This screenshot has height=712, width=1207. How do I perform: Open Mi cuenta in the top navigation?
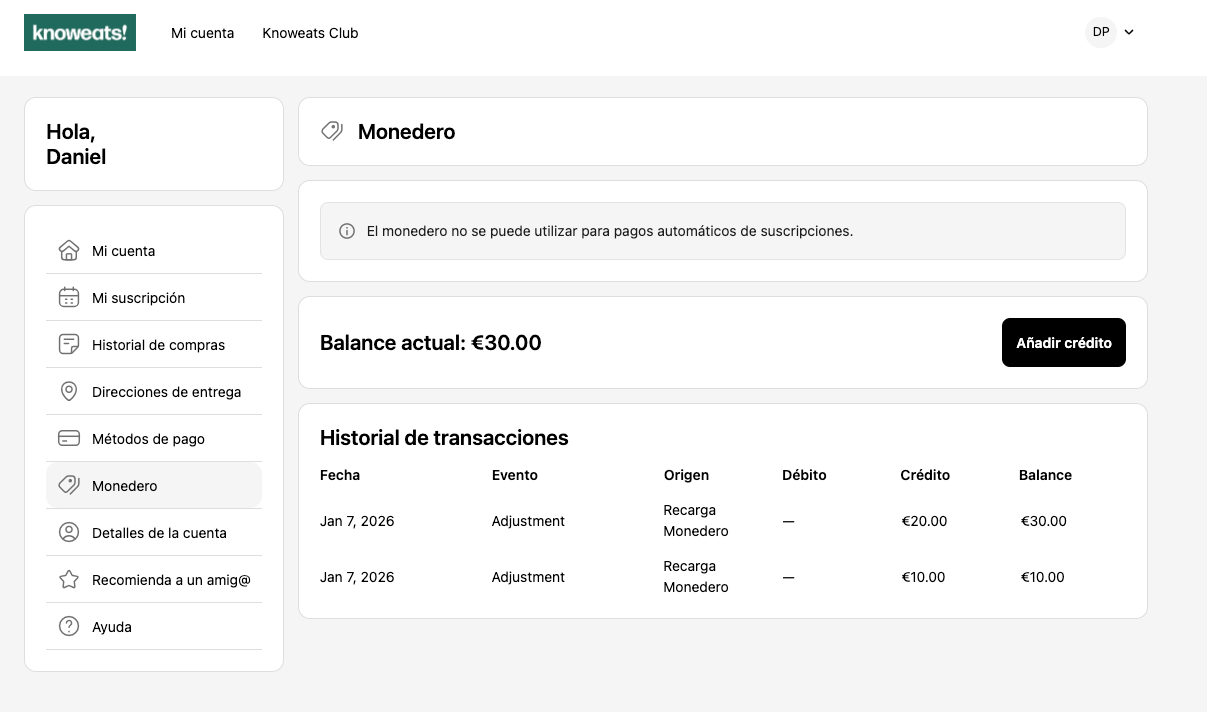pos(202,33)
